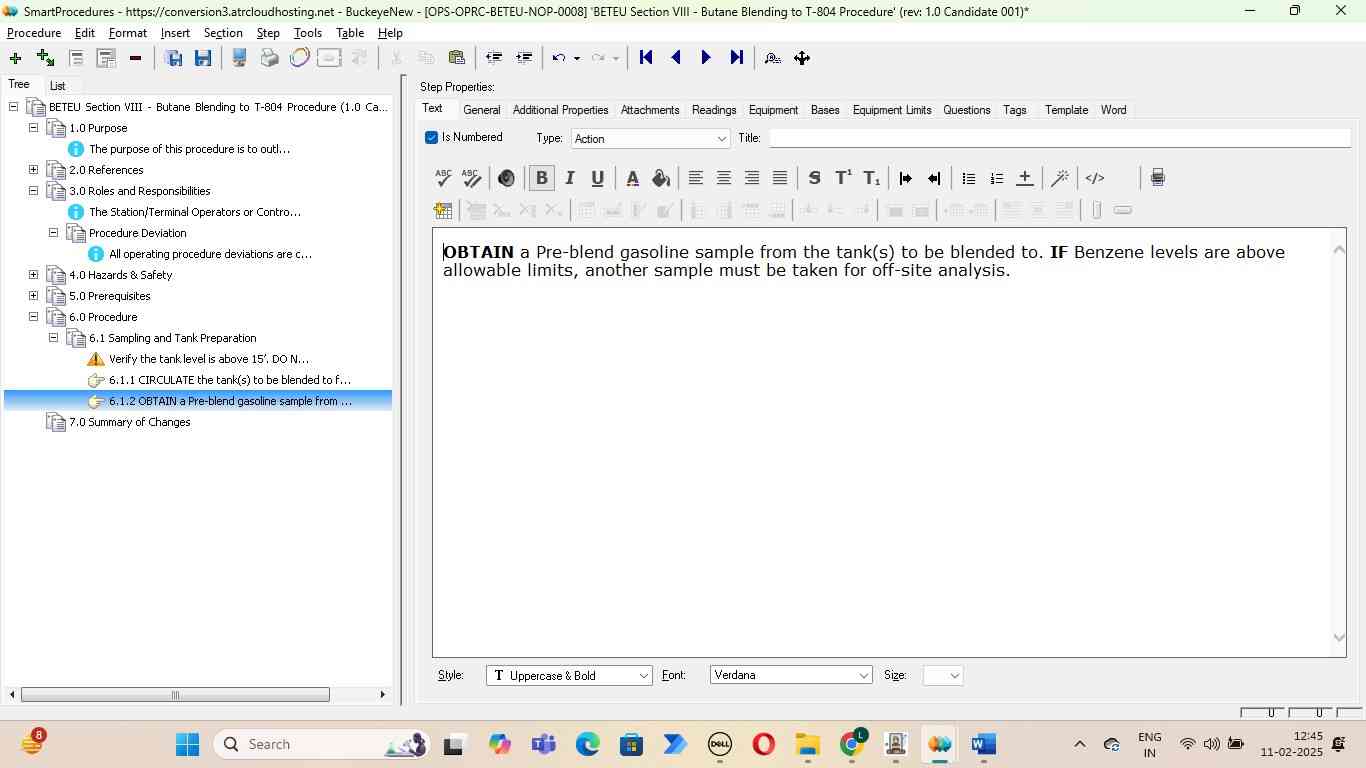Click the font color A icon
Screen dimensions: 1366x768
[632, 178]
